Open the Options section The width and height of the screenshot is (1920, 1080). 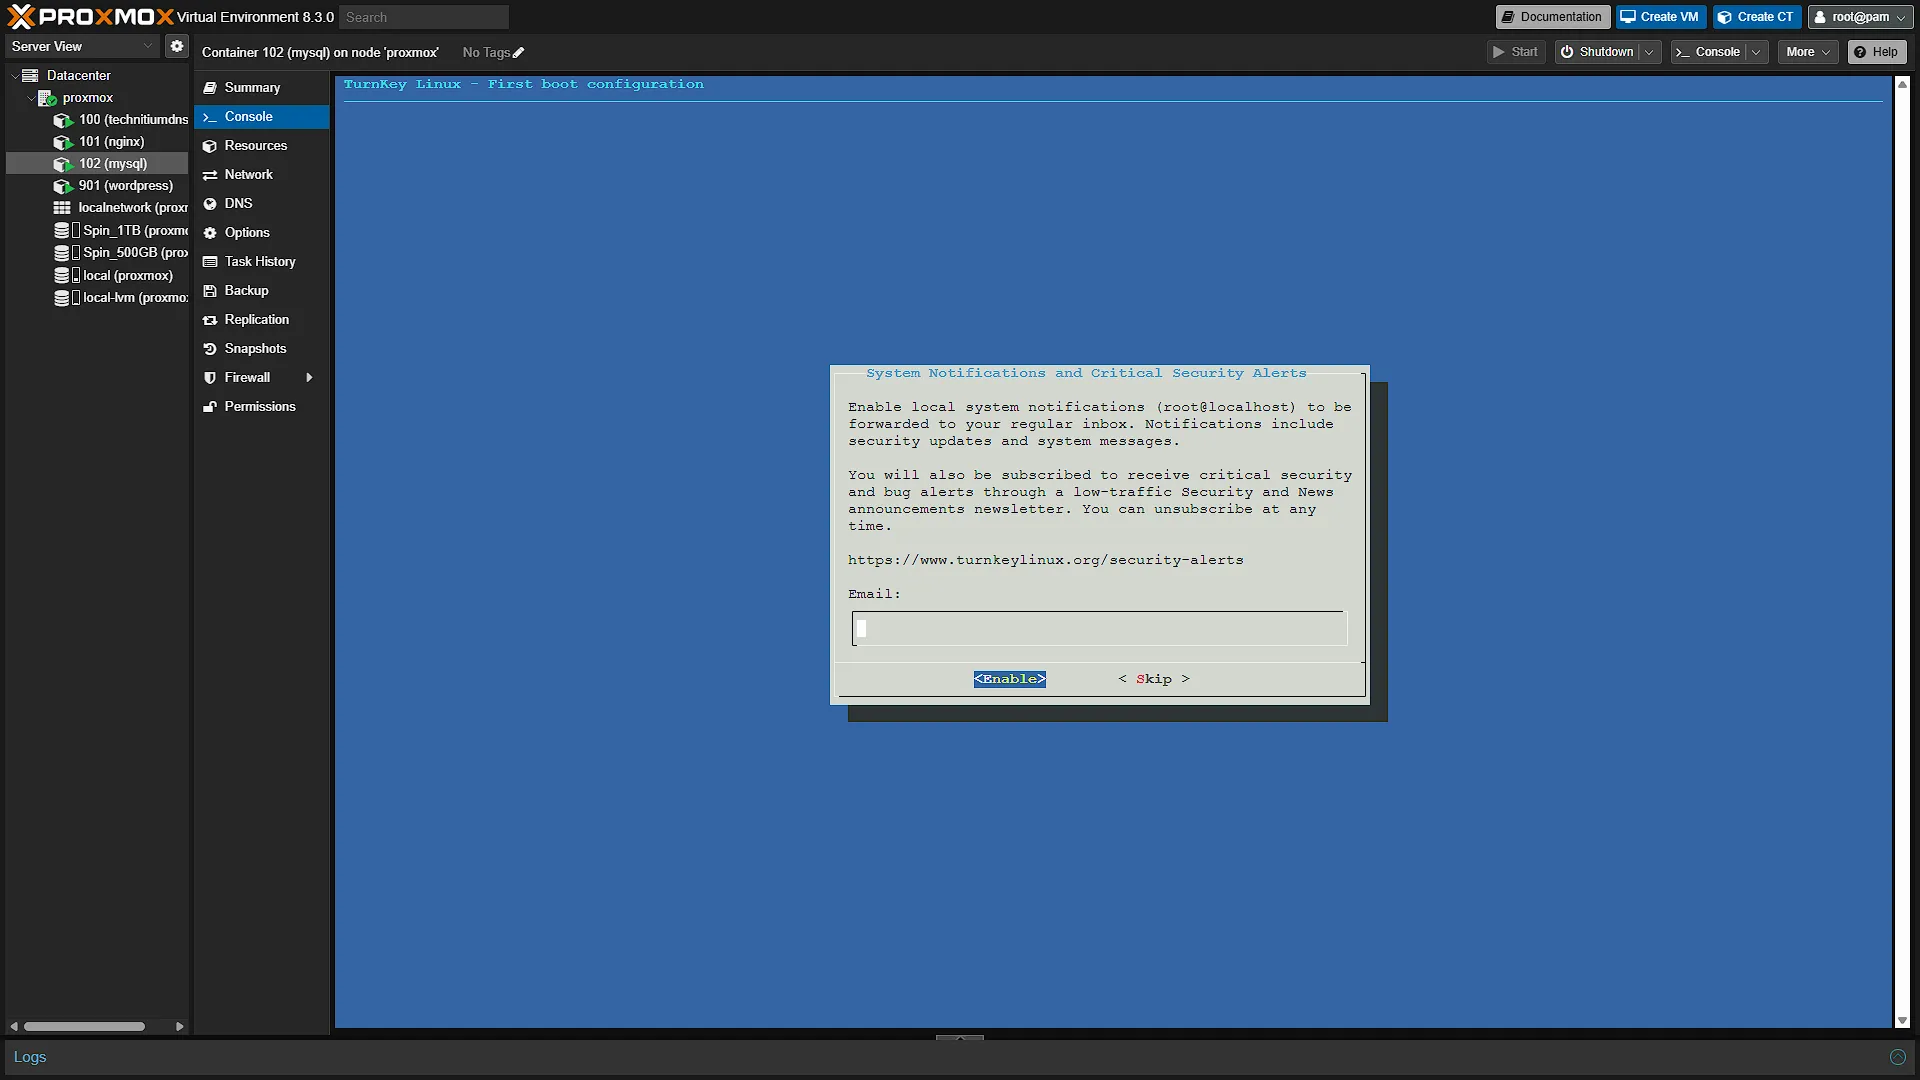coord(262,232)
